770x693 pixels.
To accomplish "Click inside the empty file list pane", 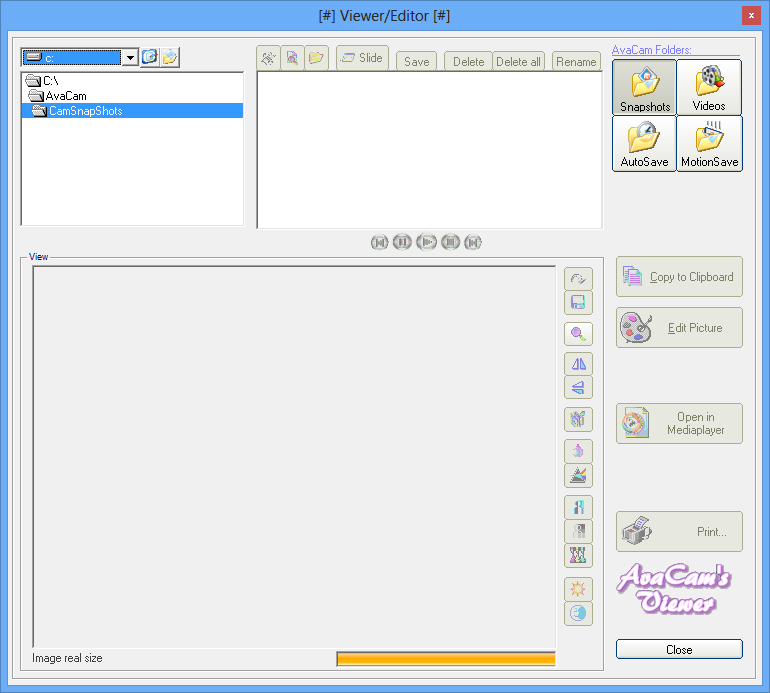I will click(430, 150).
